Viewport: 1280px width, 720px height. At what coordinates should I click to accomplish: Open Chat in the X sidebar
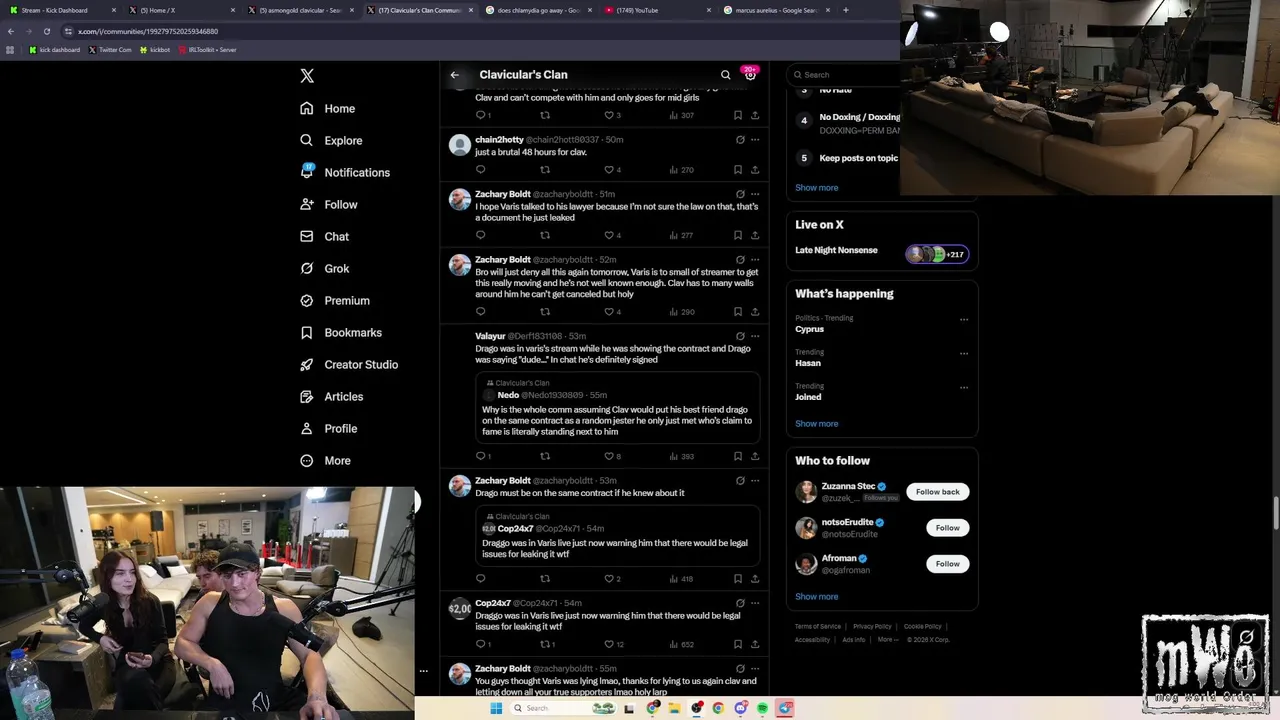pyautogui.click(x=324, y=236)
